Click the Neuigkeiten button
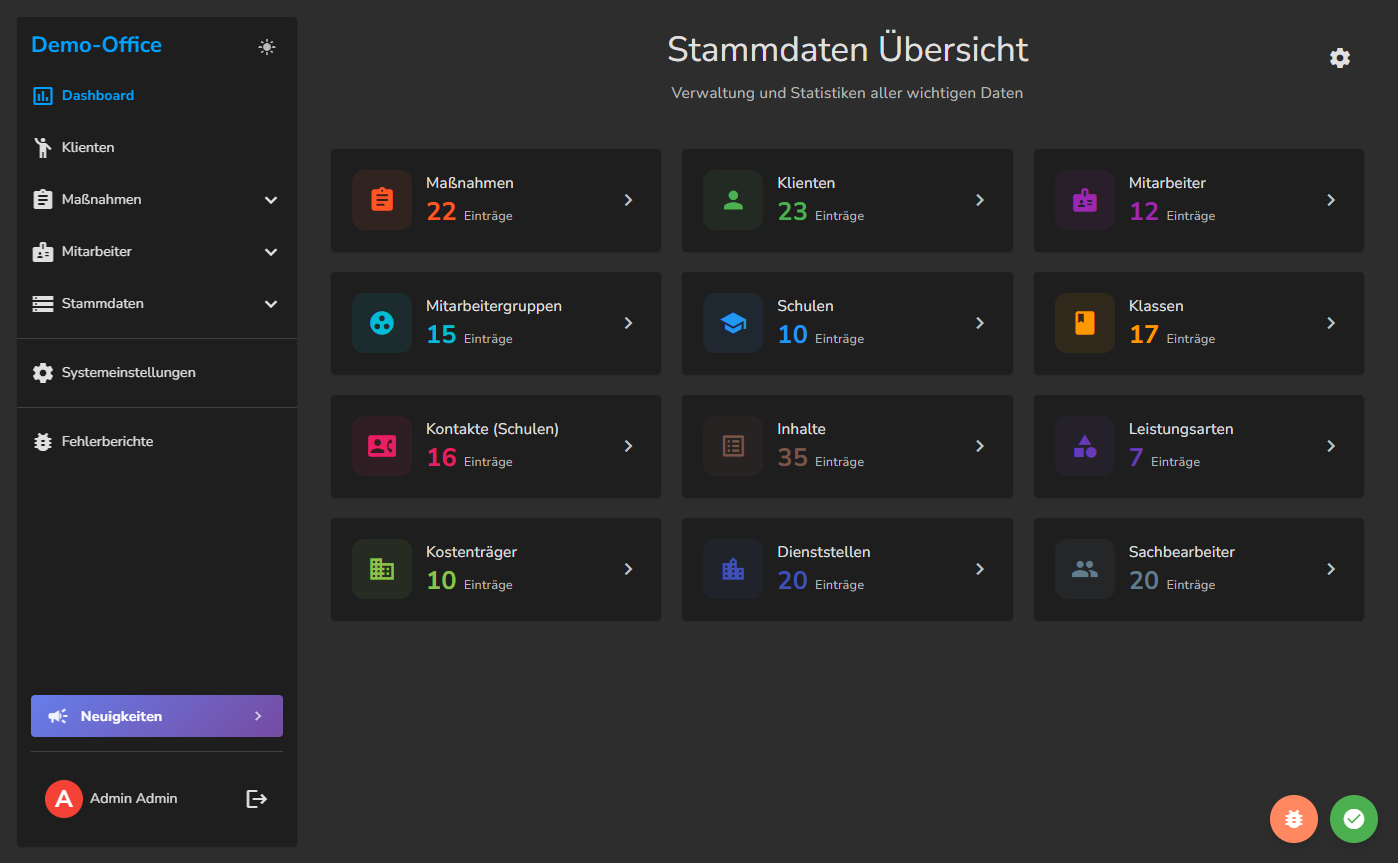This screenshot has width=1398, height=863. pyautogui.click(x=157, y=716)
